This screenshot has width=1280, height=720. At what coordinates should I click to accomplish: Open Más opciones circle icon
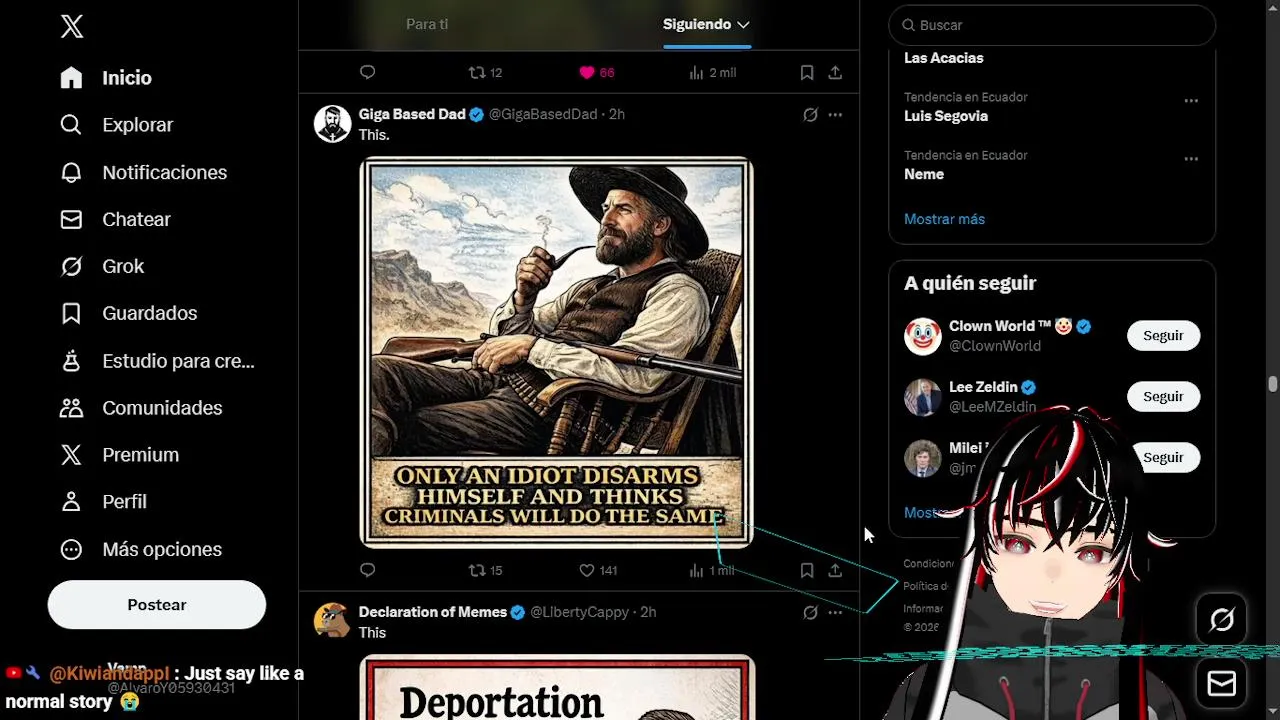[71, 549]
